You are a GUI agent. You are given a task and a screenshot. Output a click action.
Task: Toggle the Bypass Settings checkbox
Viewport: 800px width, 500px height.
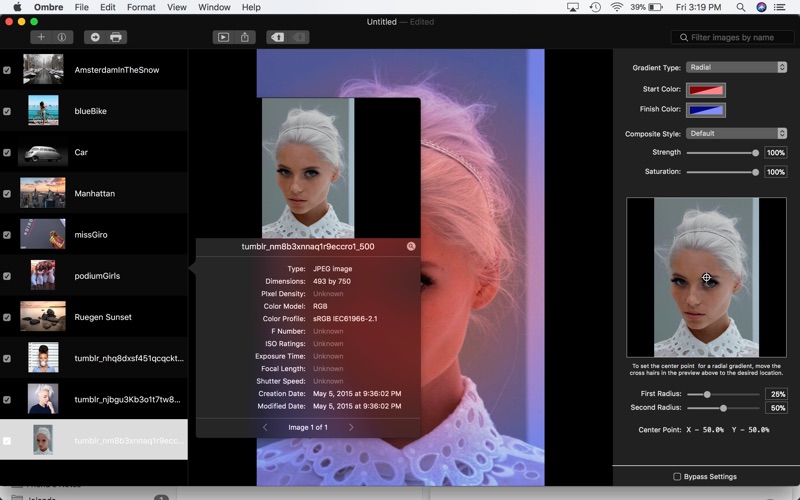tap(677, 477)
